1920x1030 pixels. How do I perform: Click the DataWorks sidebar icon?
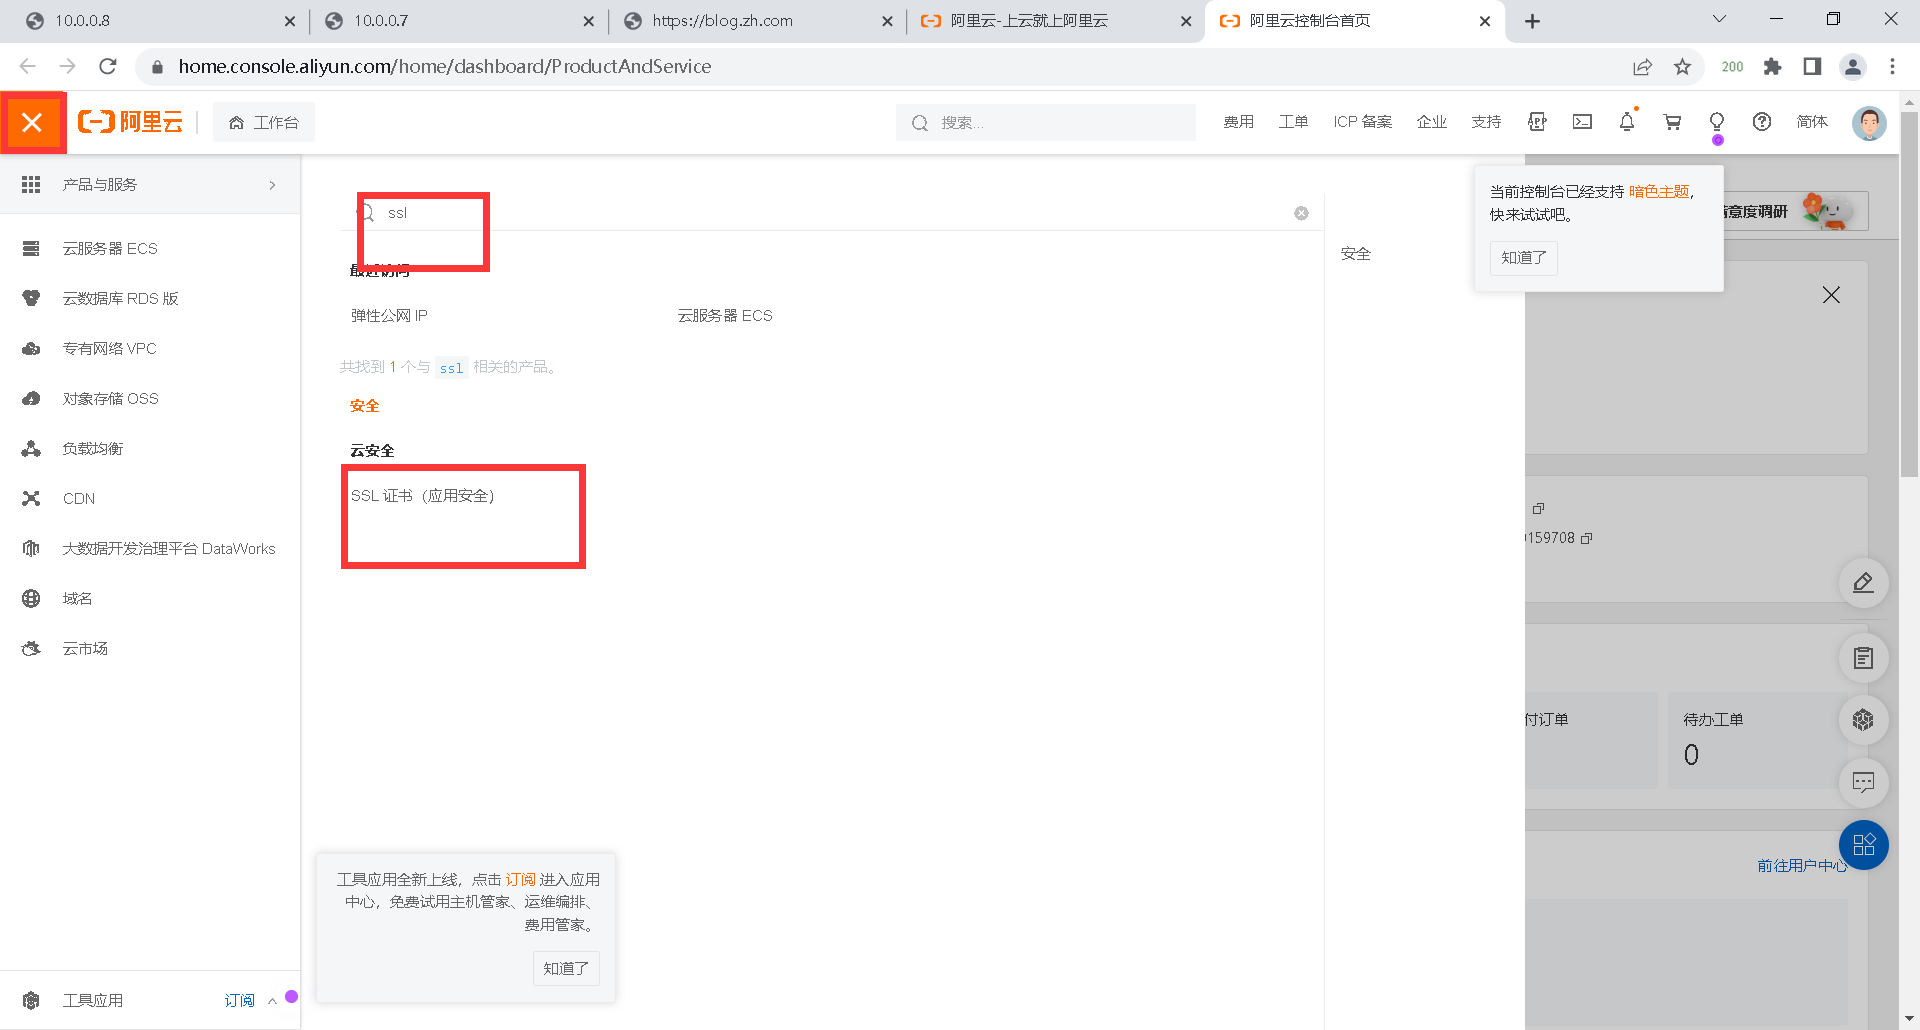point(31,548)
